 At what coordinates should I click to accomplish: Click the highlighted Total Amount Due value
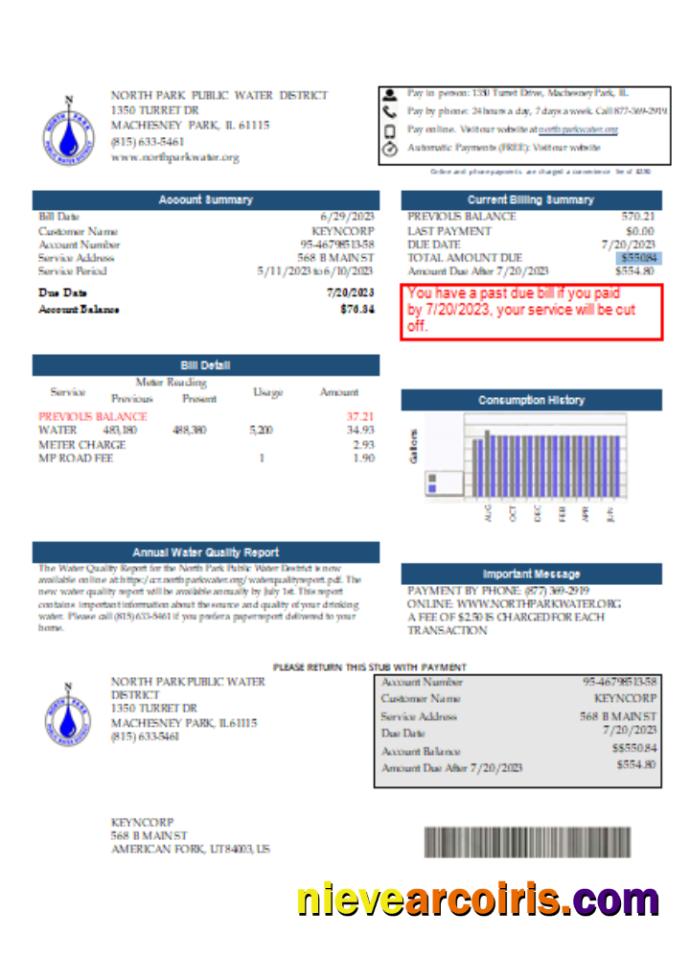coord(636,257)
